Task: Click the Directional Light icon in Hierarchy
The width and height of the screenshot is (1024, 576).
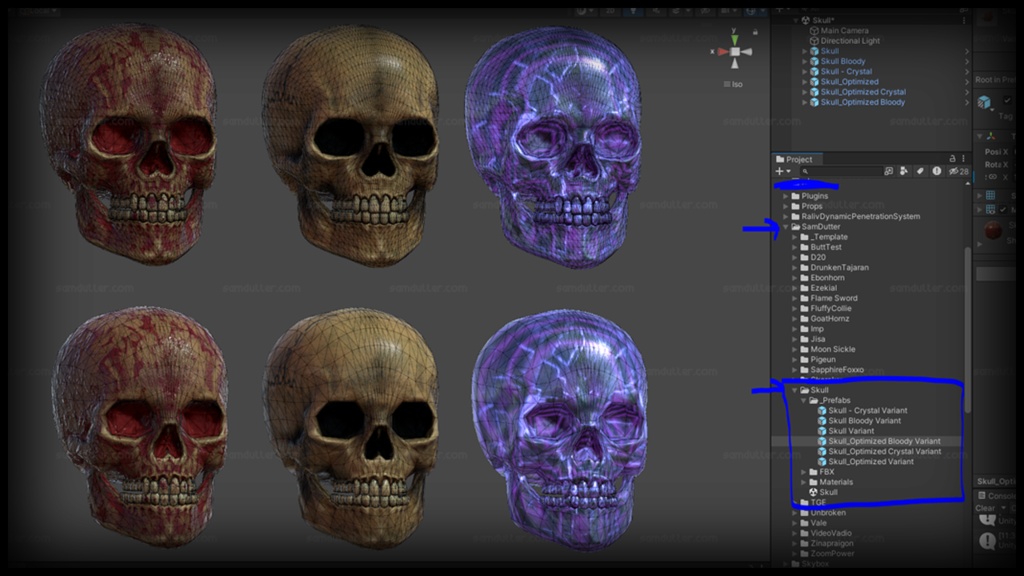Action: click(x=814, y=41)
